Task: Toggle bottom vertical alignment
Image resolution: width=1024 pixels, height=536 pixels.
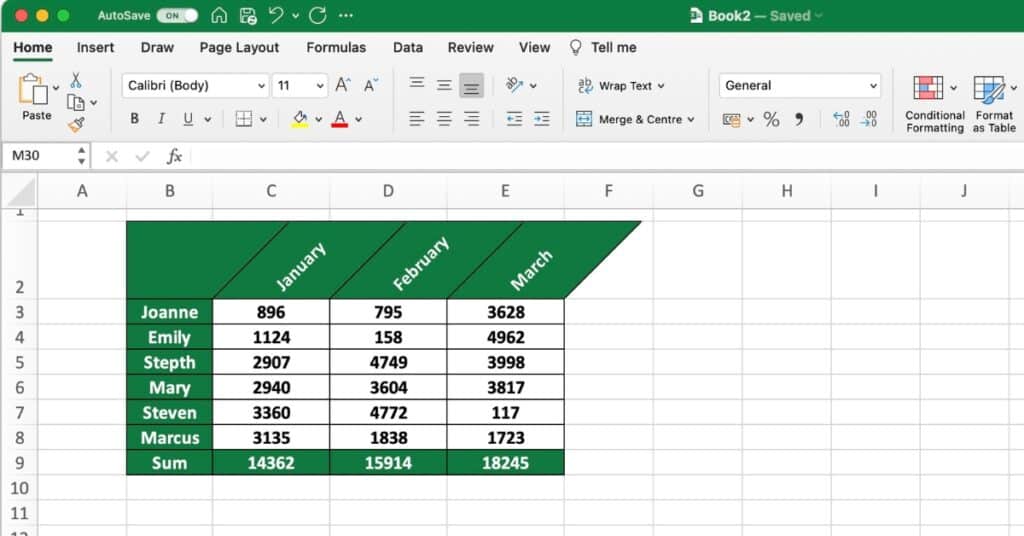Action: tap(472, 86)
